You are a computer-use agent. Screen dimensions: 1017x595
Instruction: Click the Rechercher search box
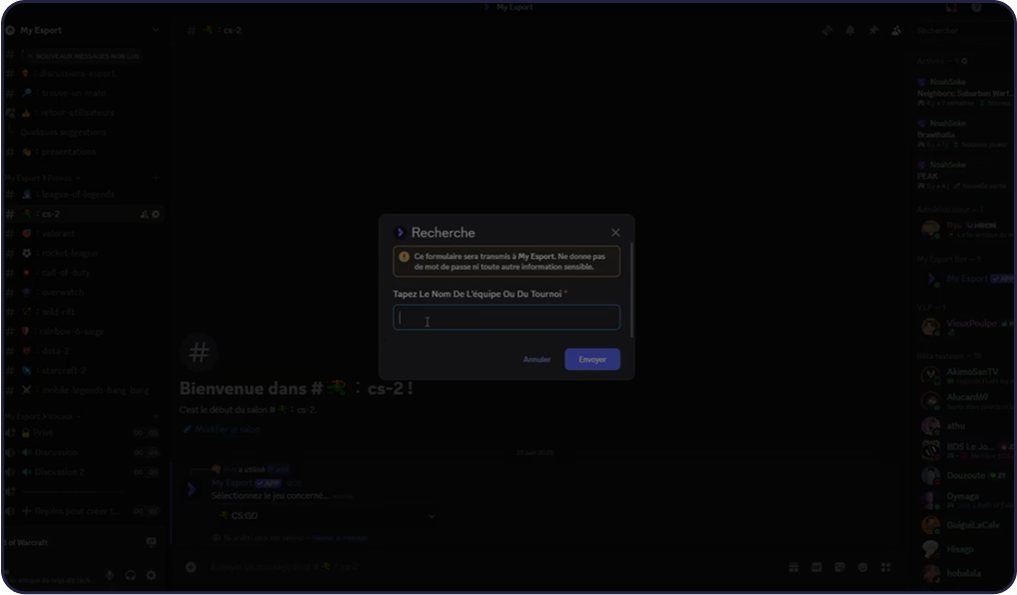[x=963, y=30]
